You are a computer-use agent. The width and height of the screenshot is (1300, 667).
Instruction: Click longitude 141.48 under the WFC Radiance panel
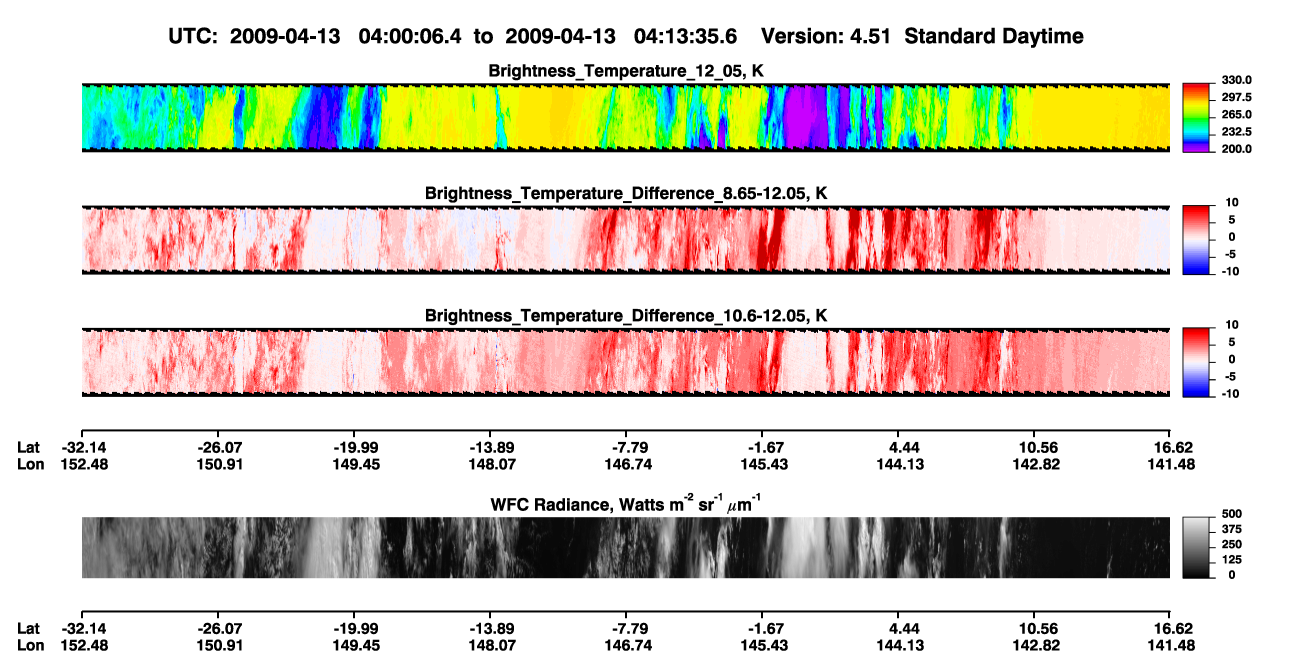1171,644
